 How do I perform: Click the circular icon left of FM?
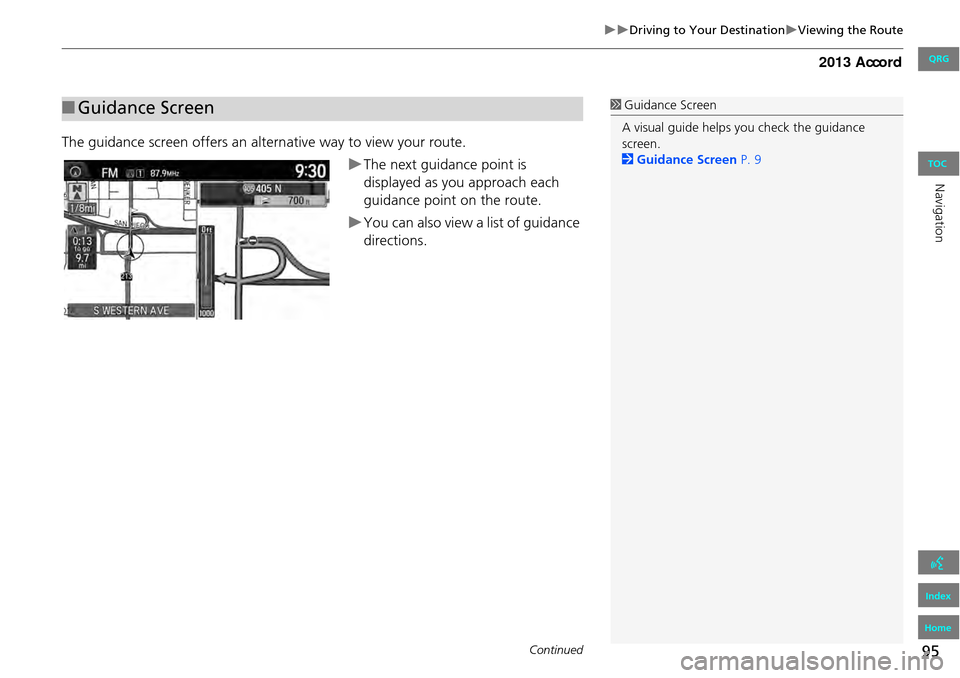click(76, 172)
